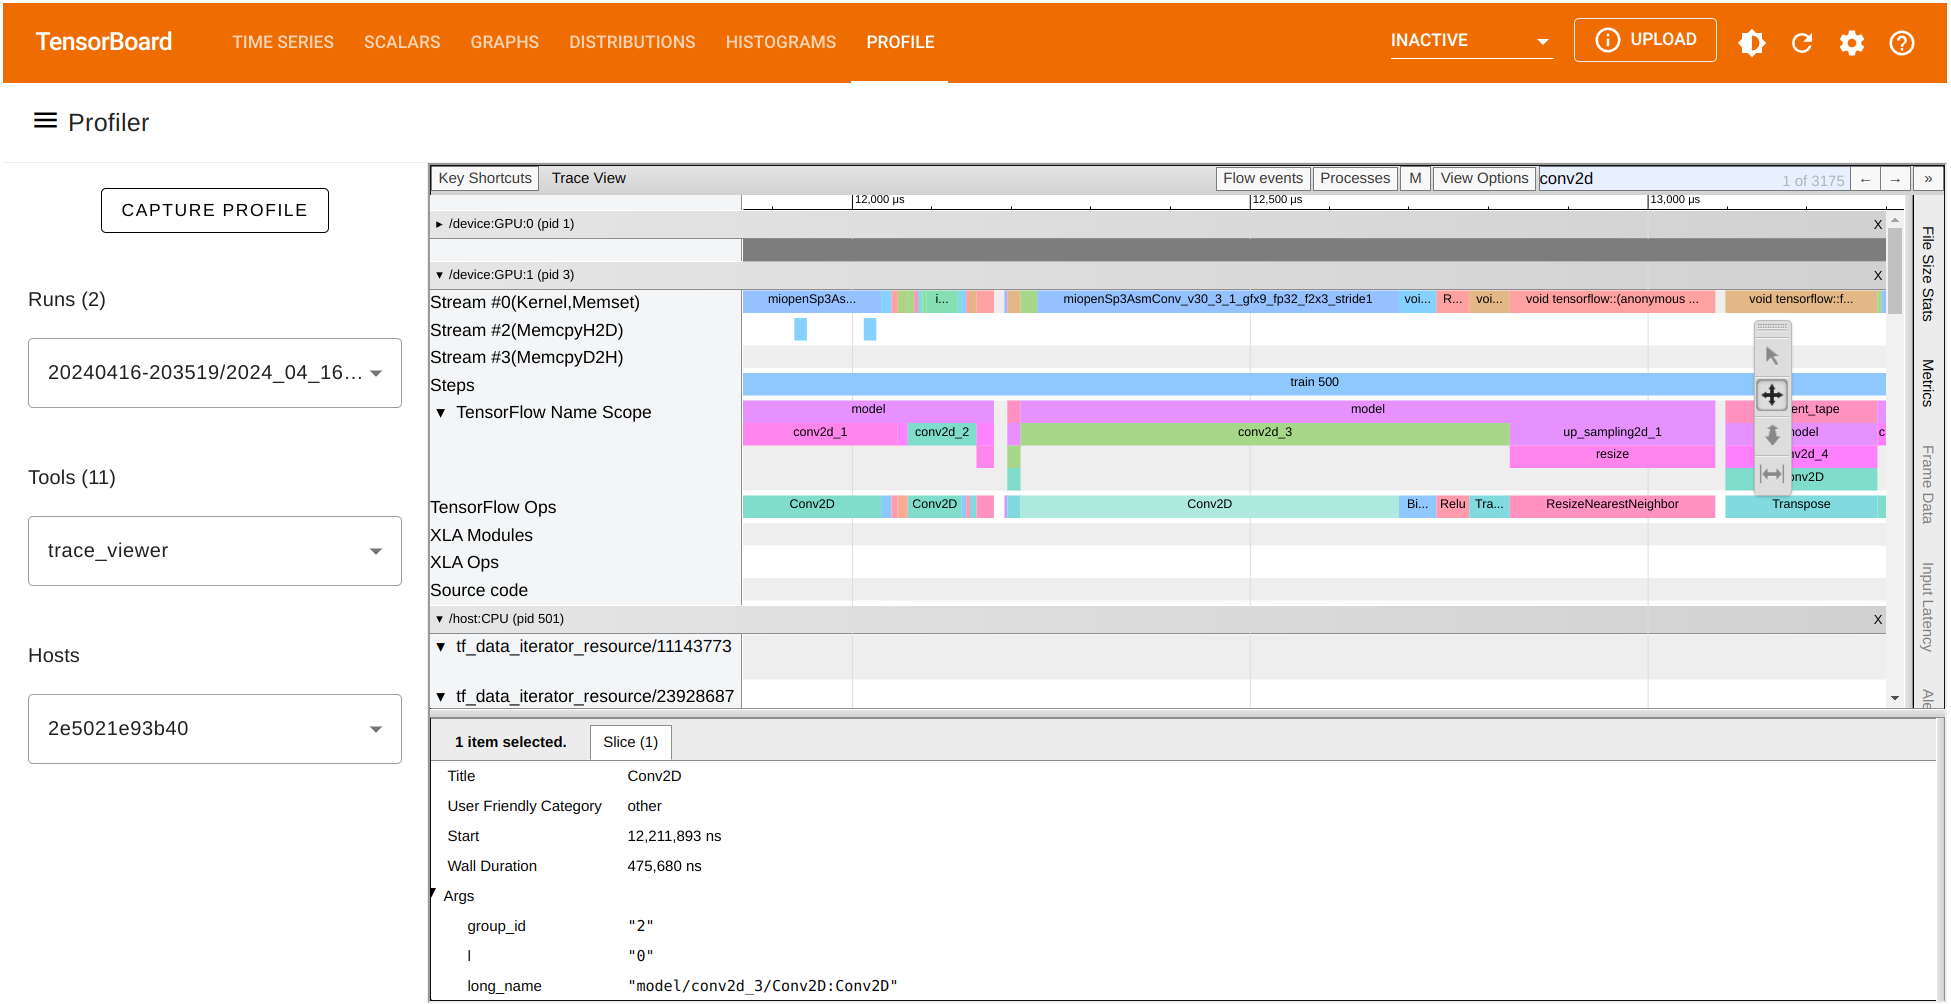Select the resize name scope slice

[1612, 455]
